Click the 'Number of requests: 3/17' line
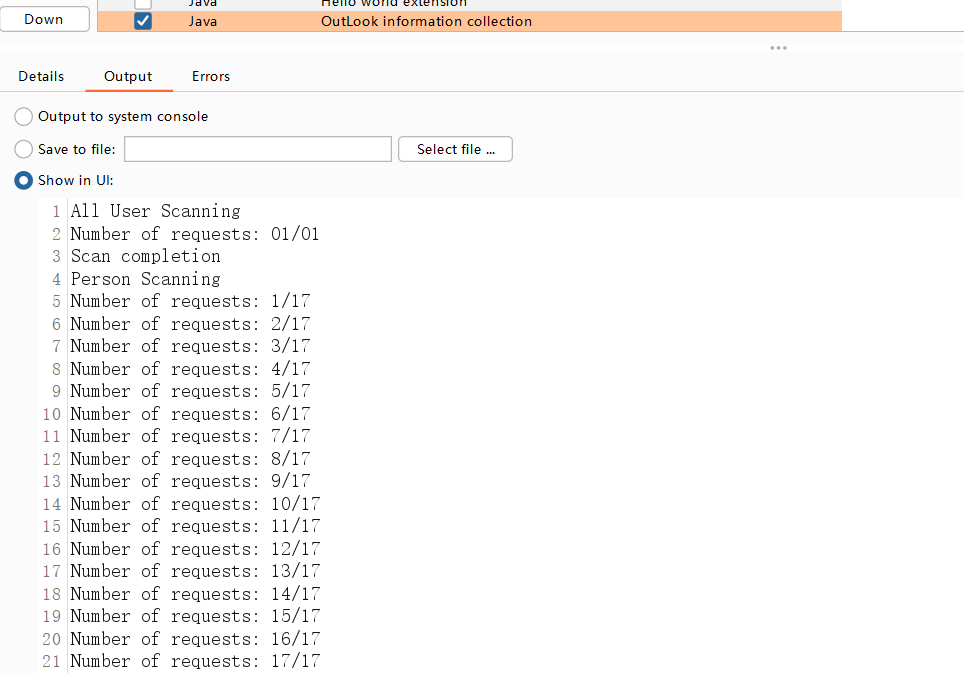964x673 pixels. pos(190,346)
